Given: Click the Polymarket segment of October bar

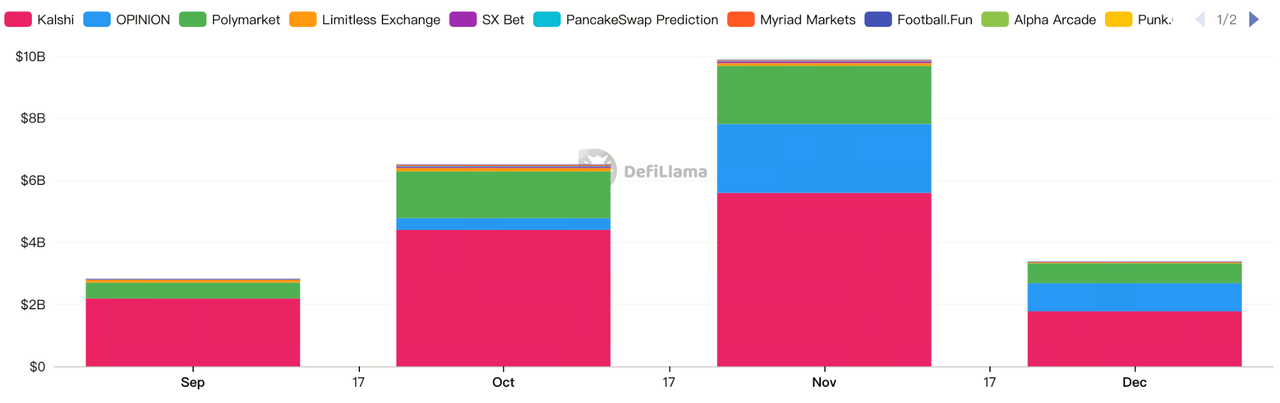Looking at the screenshot, I should pyautogui.click(x=503, y=195).
